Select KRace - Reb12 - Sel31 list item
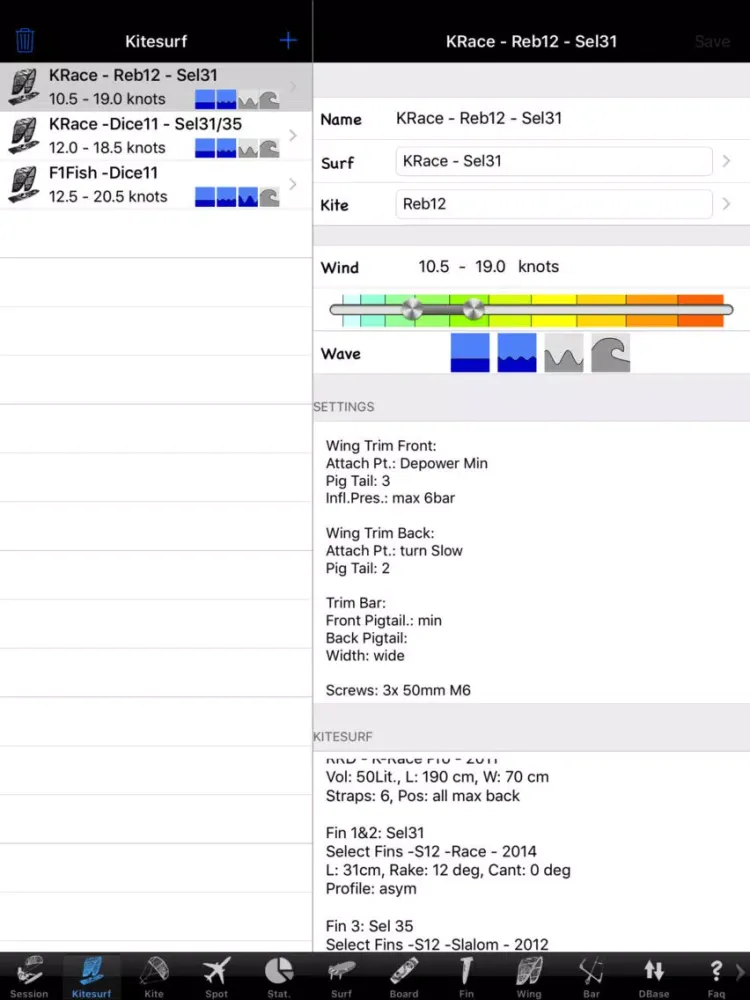Image resolution: width=750 pixels, height=1000 pixels. [x=156, y=87]
